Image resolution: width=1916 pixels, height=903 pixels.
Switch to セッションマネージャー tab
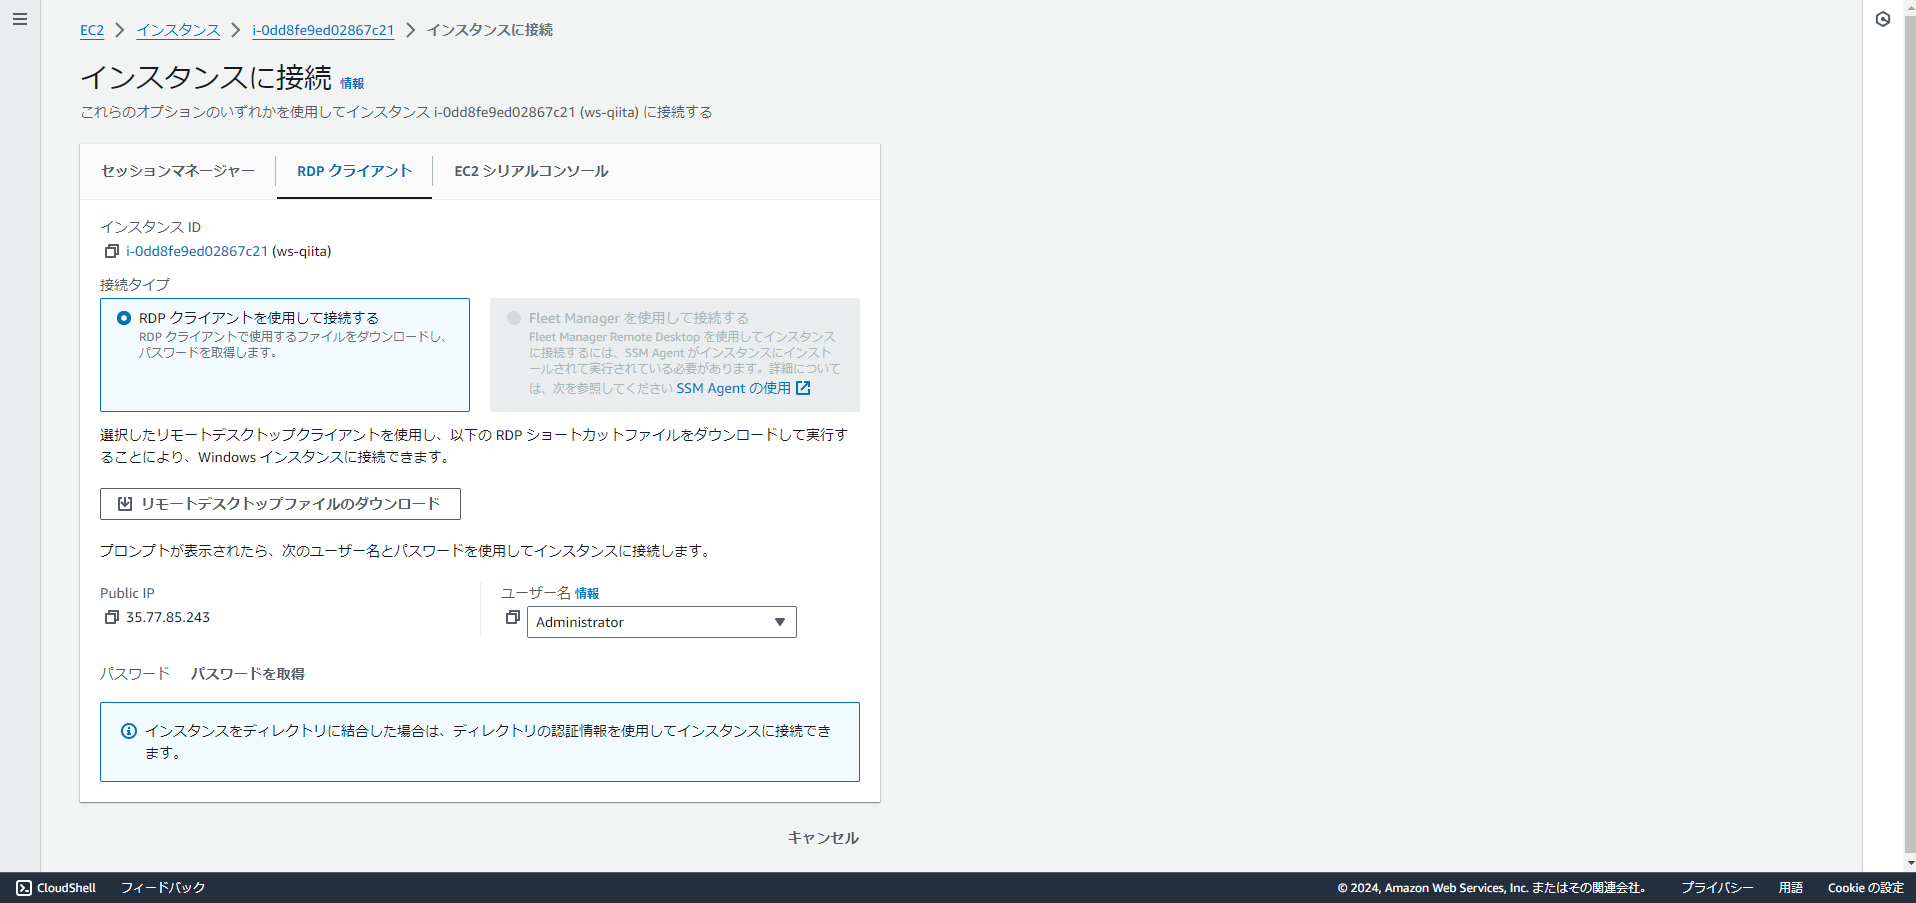[178, 171]
